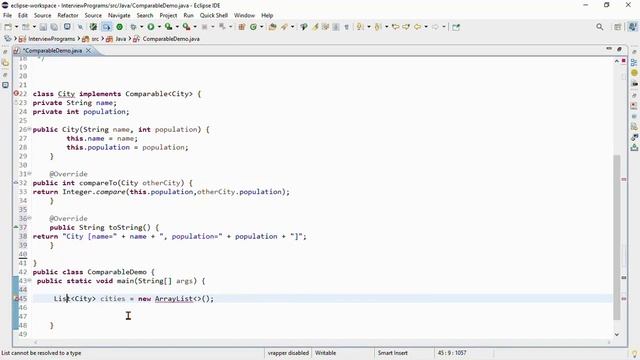Open the Back history dropdown arrow

point(426,27)
